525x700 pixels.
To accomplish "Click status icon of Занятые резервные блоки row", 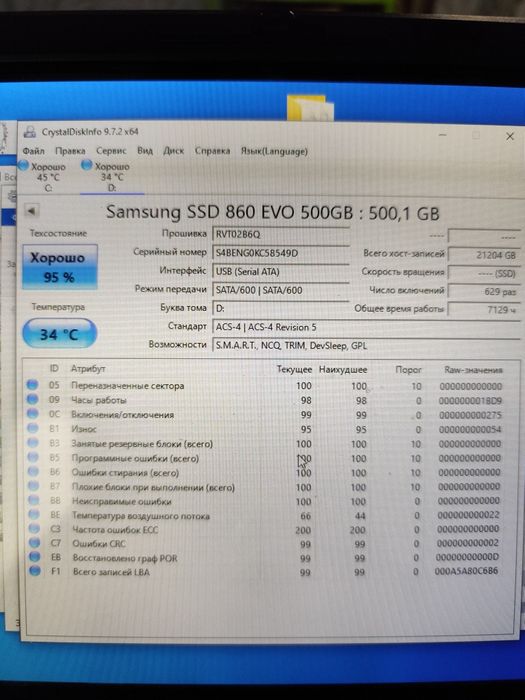I will point(33,442).
